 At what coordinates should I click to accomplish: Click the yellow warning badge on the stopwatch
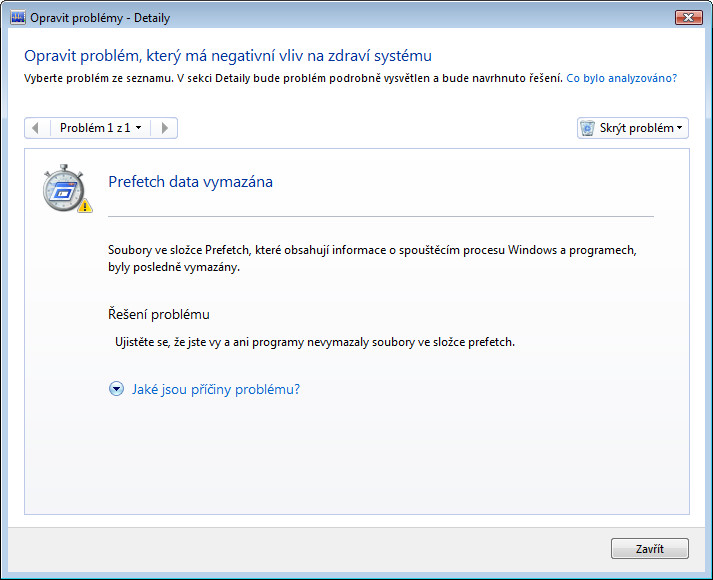pos(85,206)
